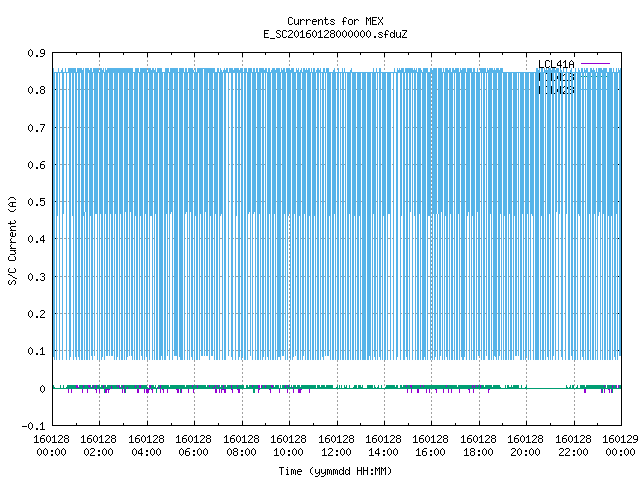This screenshot has height=480, width=640.
Task: Select the '160128 12:00' x-axis tick label
Action: pos(336,446)
